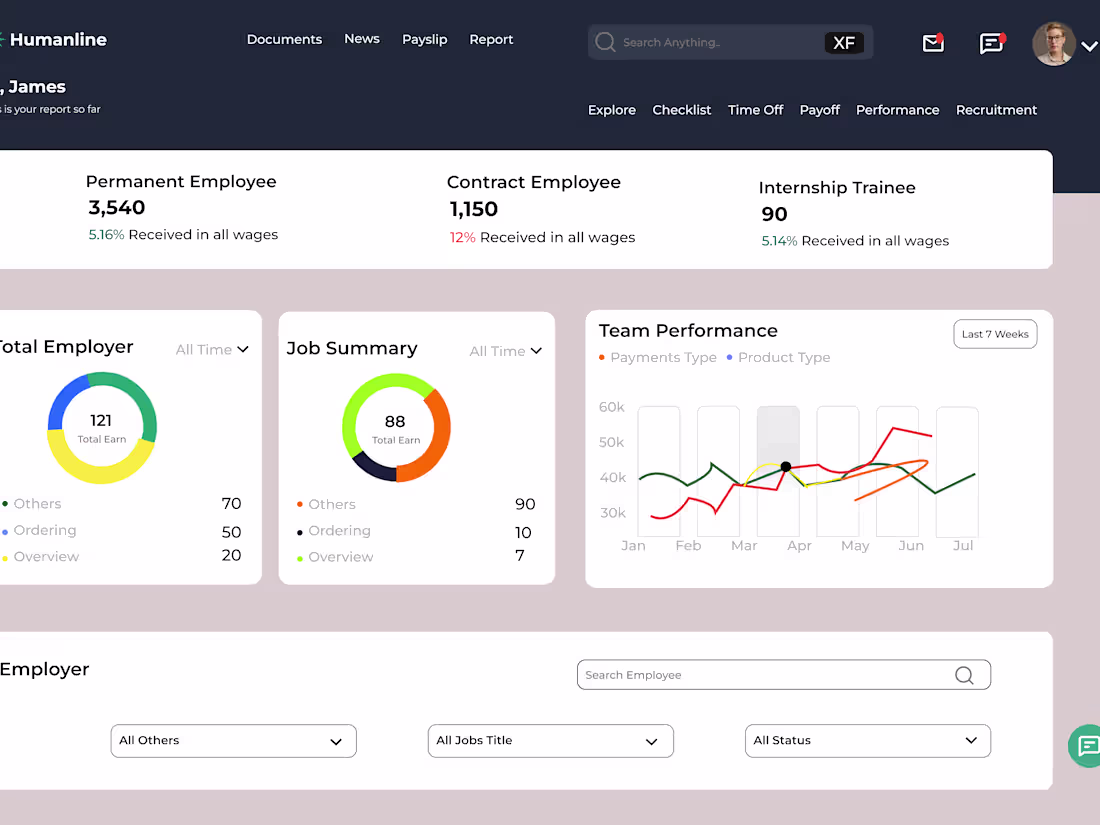
Task: Click the magnifier icon in top search bar
Action: click(605, 42)
